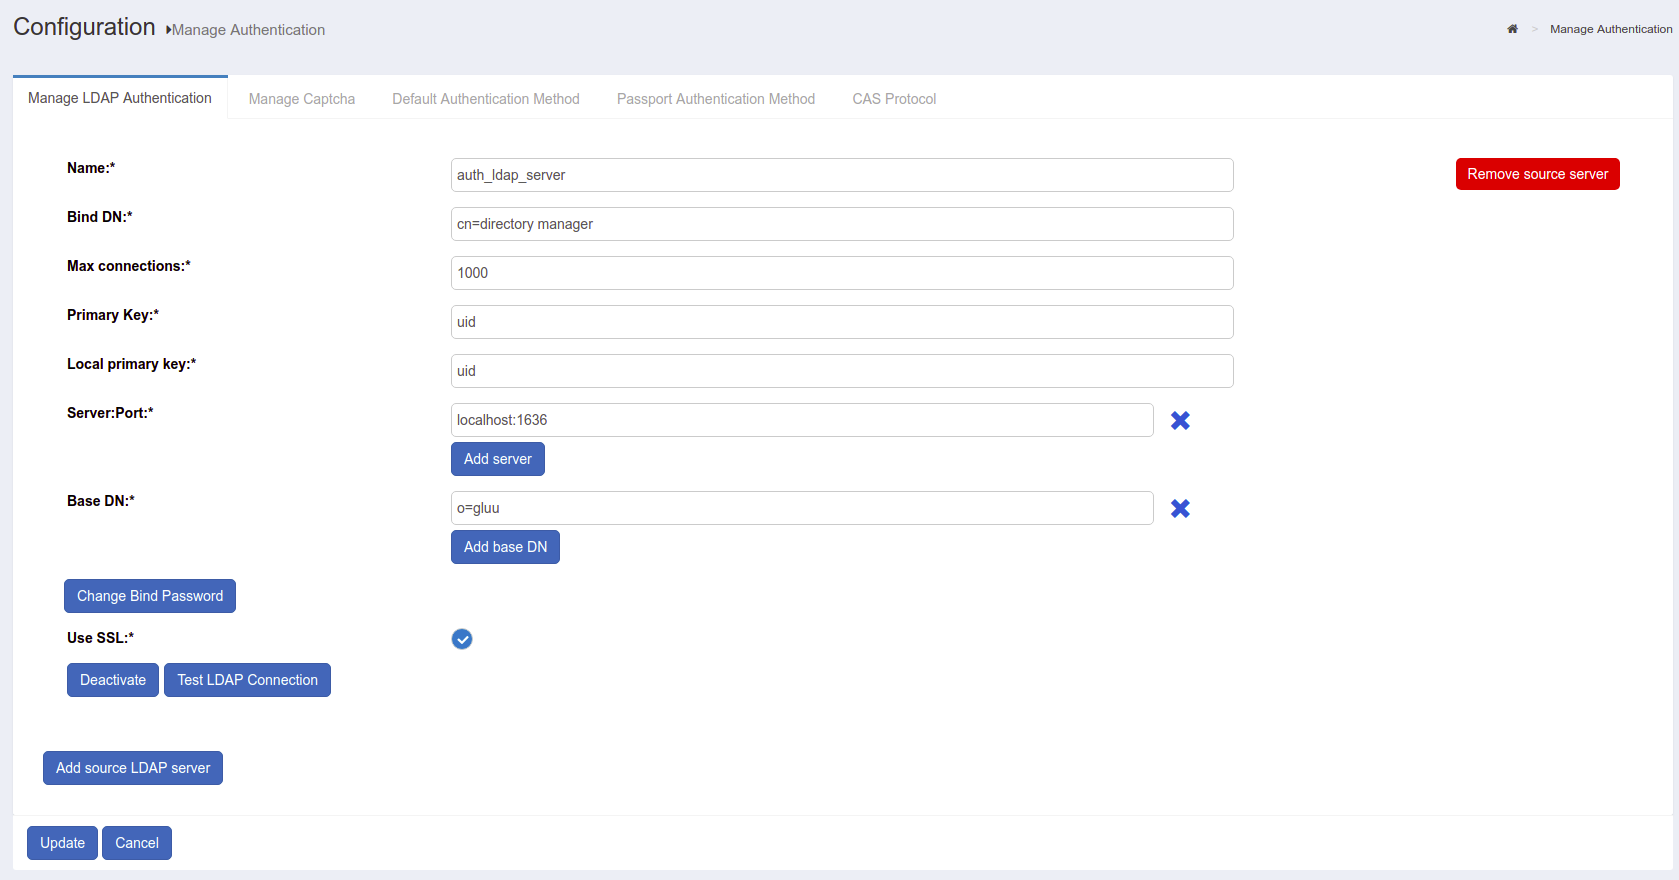
Task: Add a new source LDAP server
Action: point(133,768)
